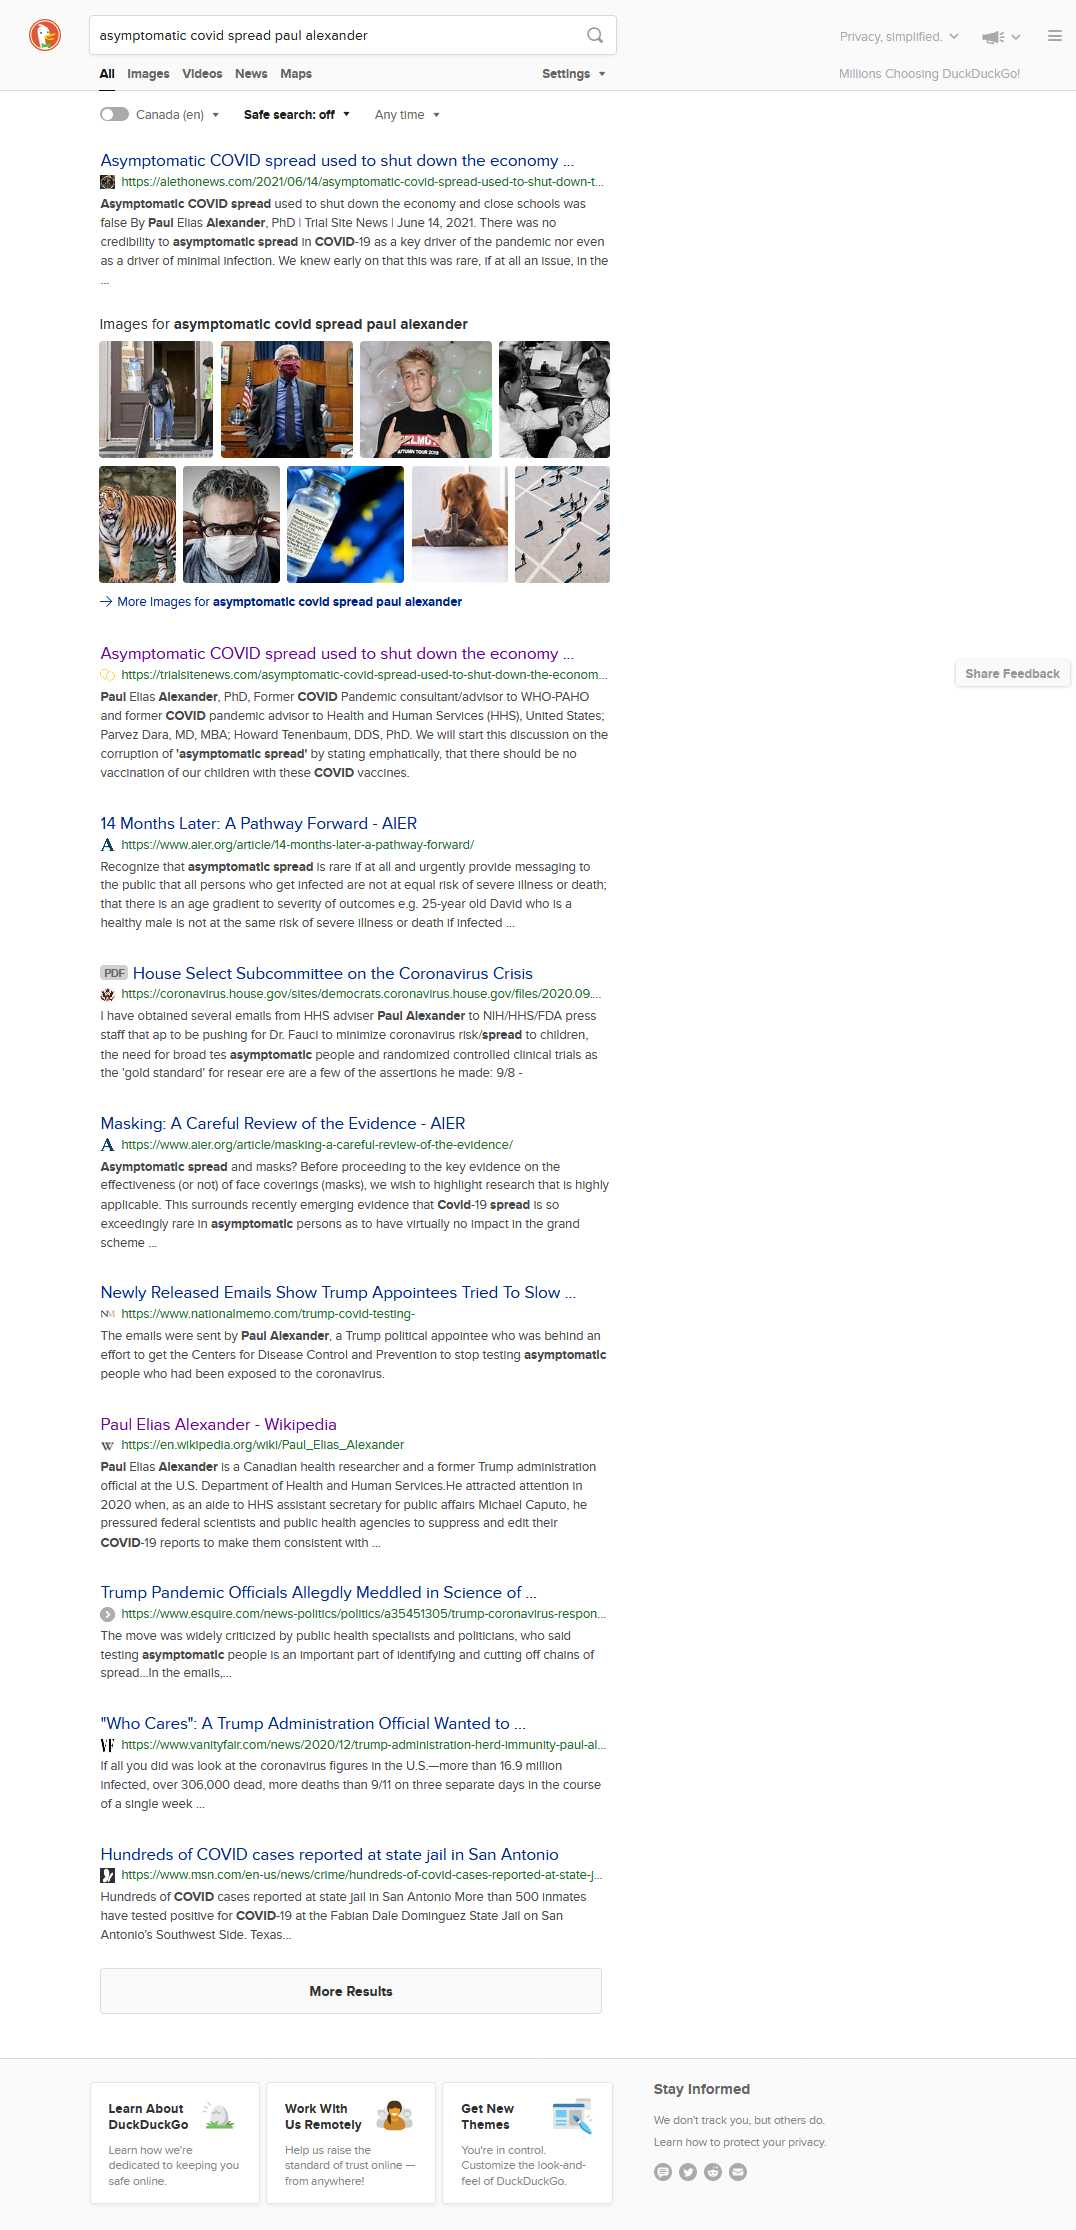
Task: Click the Millions Choosing DuckDuckGo link
Action: click(929, 74)
